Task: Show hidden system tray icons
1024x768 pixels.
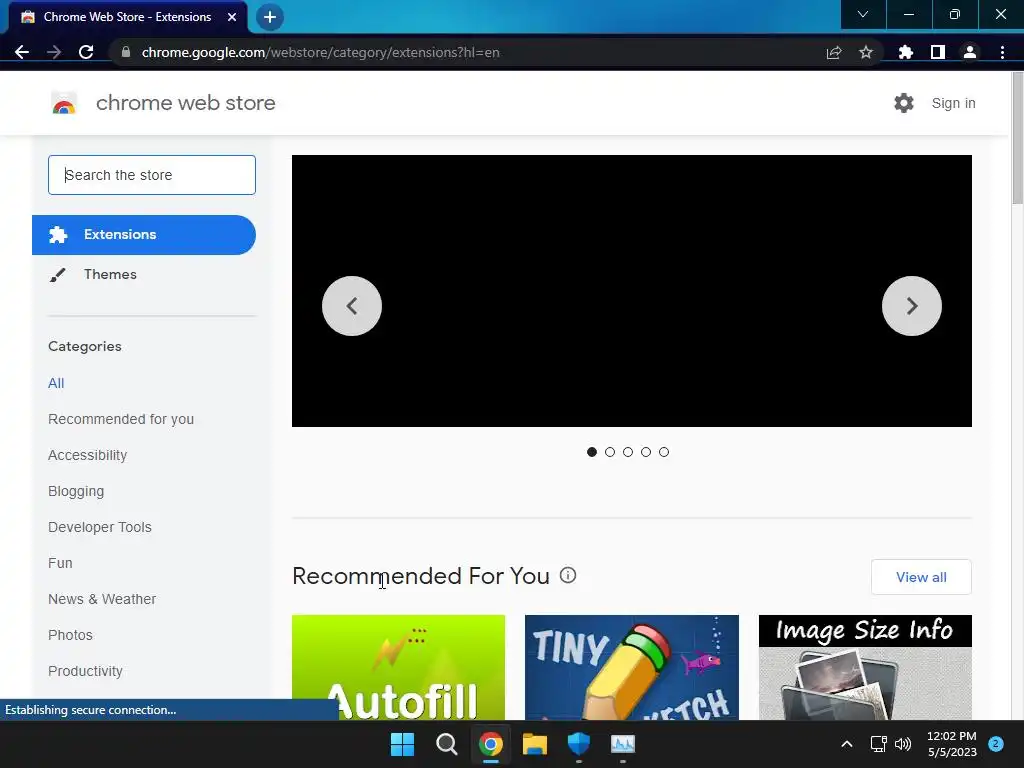Action: 846,744
